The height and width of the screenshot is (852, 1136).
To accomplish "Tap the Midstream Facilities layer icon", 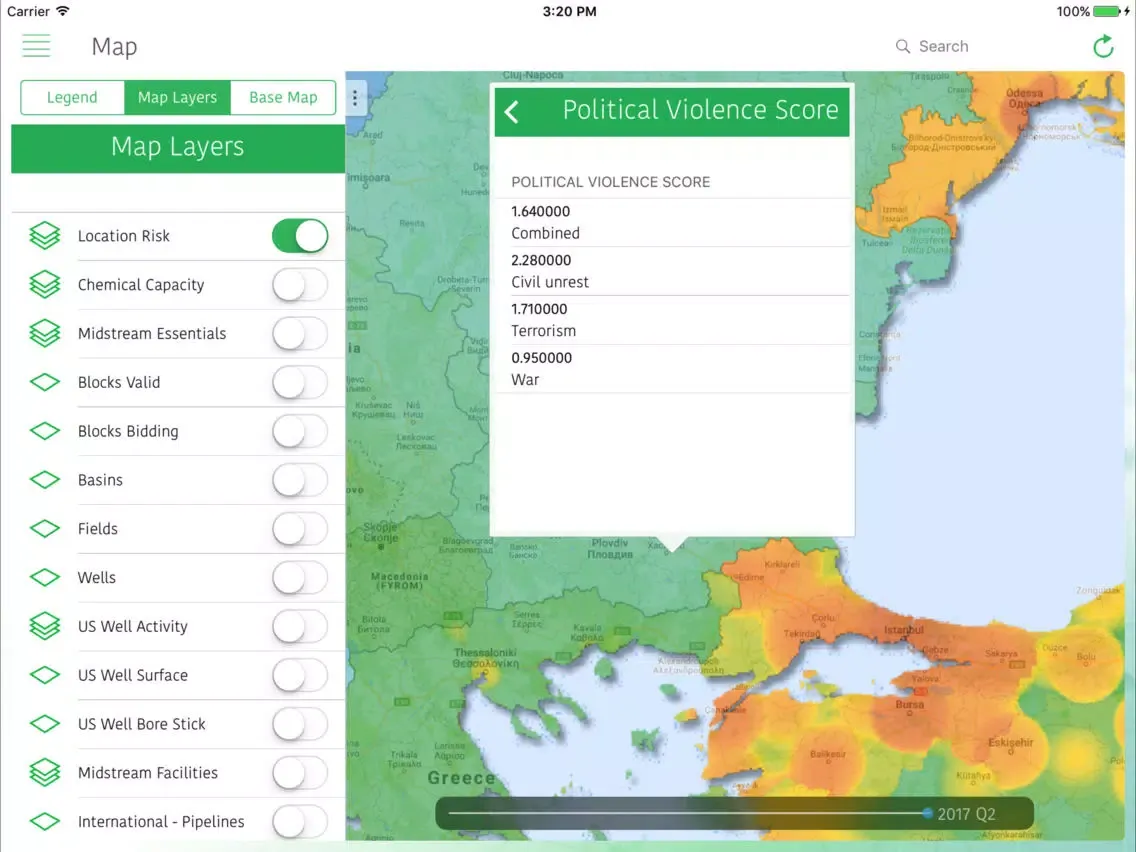I will (45, 772).
